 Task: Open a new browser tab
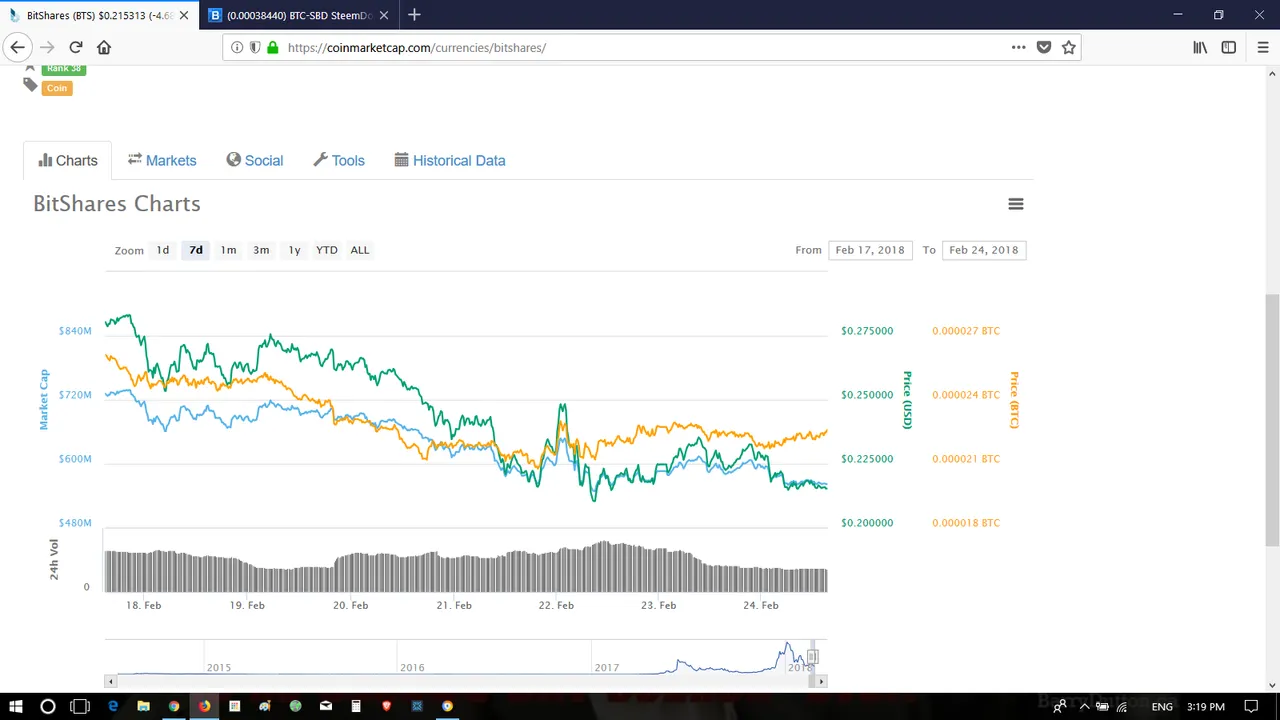[414, 15]
